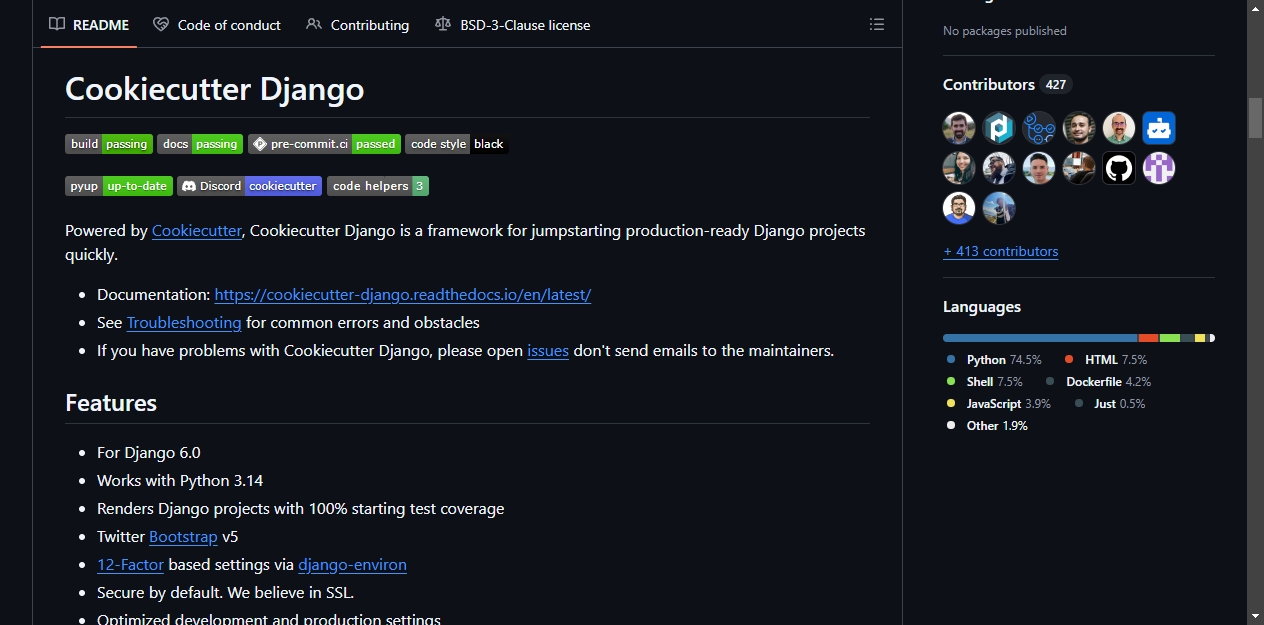Open the Code of conduct tab
This screenshot has width=1264, height=625.
217,25
